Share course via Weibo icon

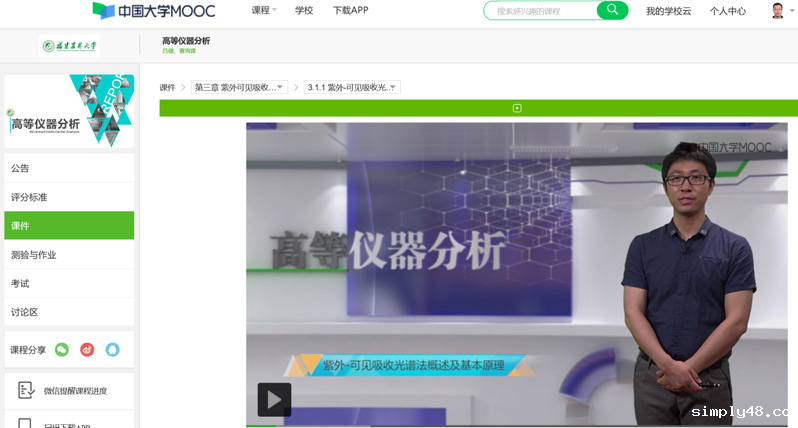pos(87,349)
